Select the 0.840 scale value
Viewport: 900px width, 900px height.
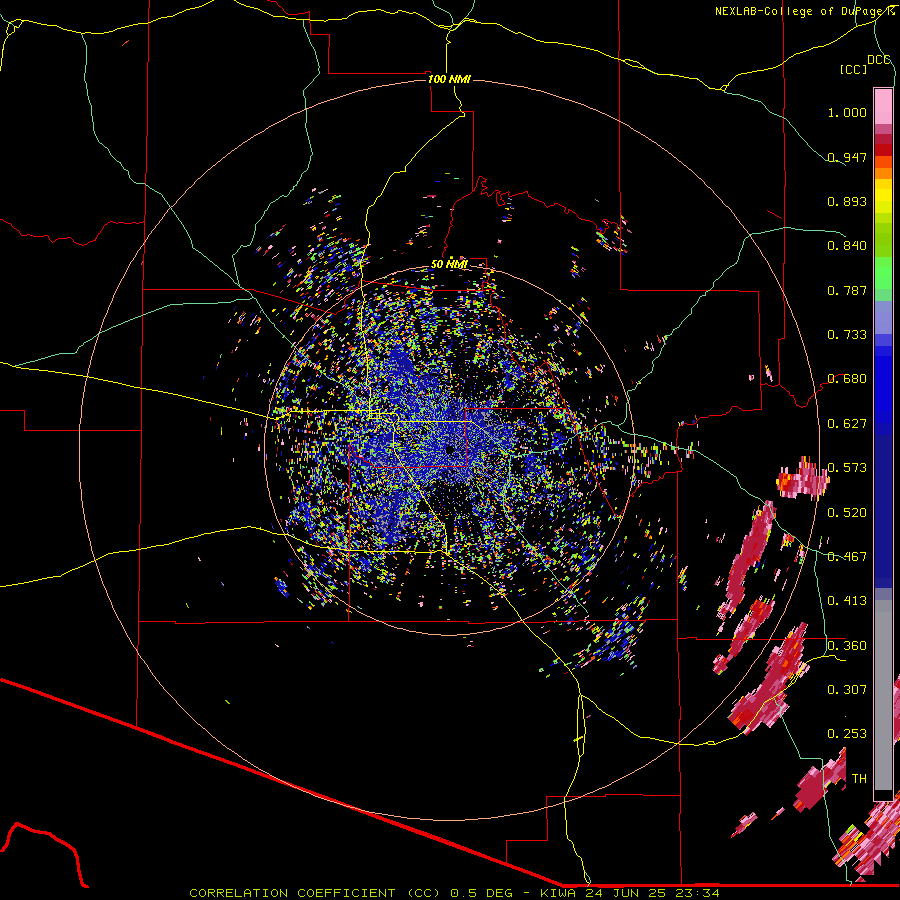[847, 246]
